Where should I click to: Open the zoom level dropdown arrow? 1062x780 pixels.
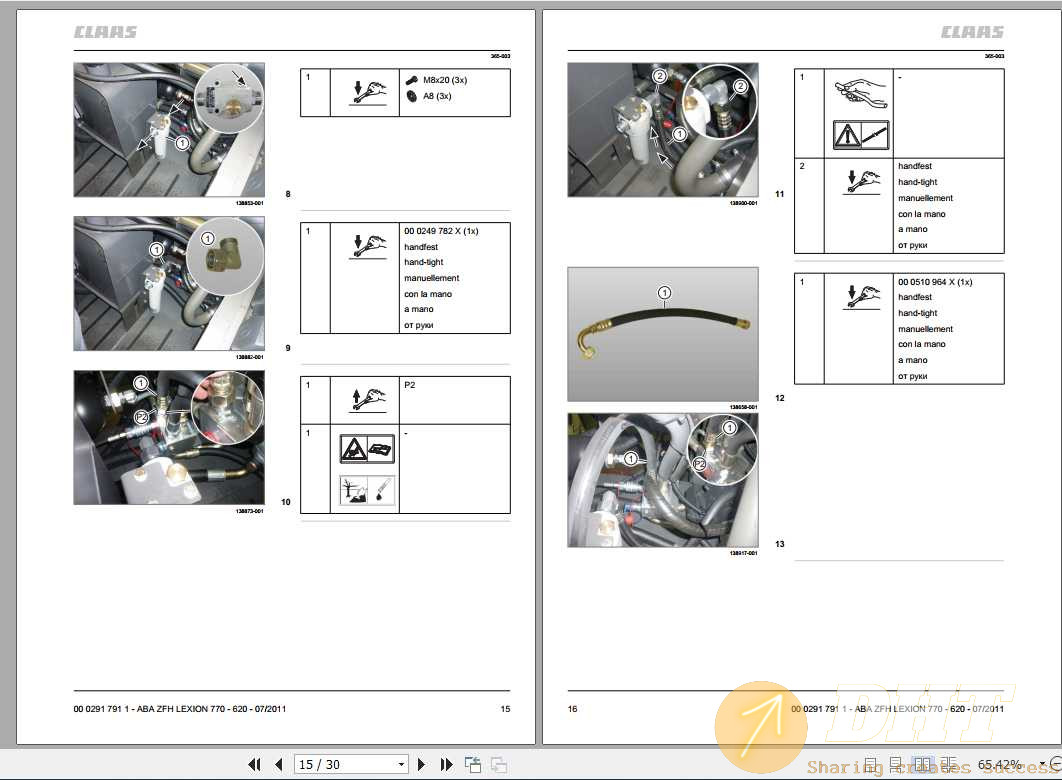tap(1042, 764)
